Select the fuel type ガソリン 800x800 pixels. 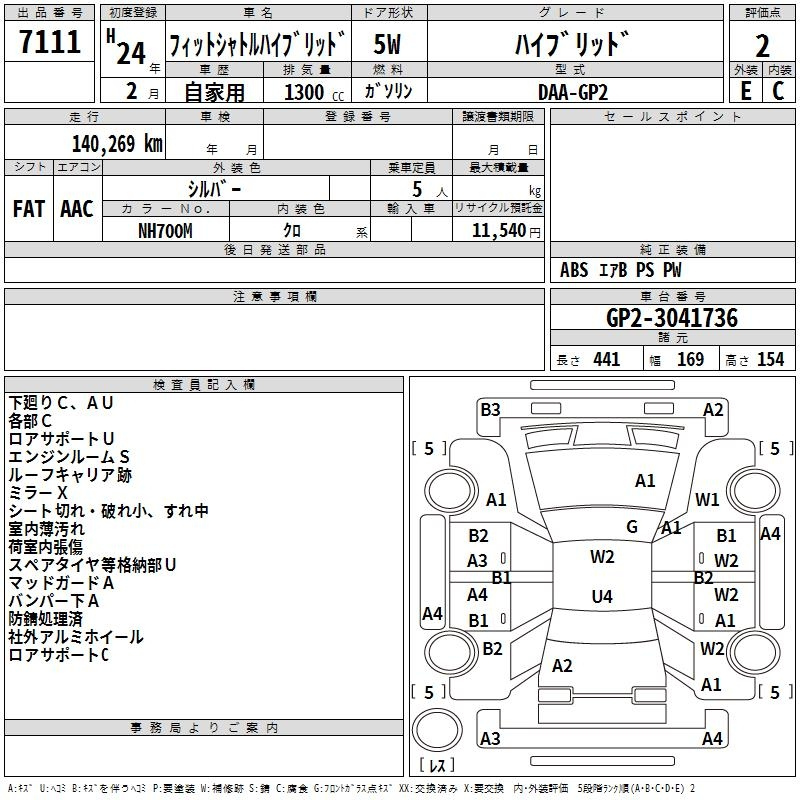(x=388, y=91)
